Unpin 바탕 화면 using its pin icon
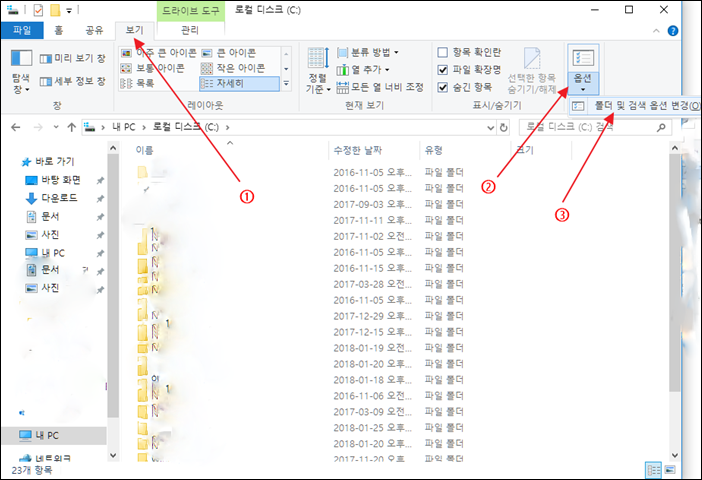The image size is (702, 480). click(x=100, y=180)
